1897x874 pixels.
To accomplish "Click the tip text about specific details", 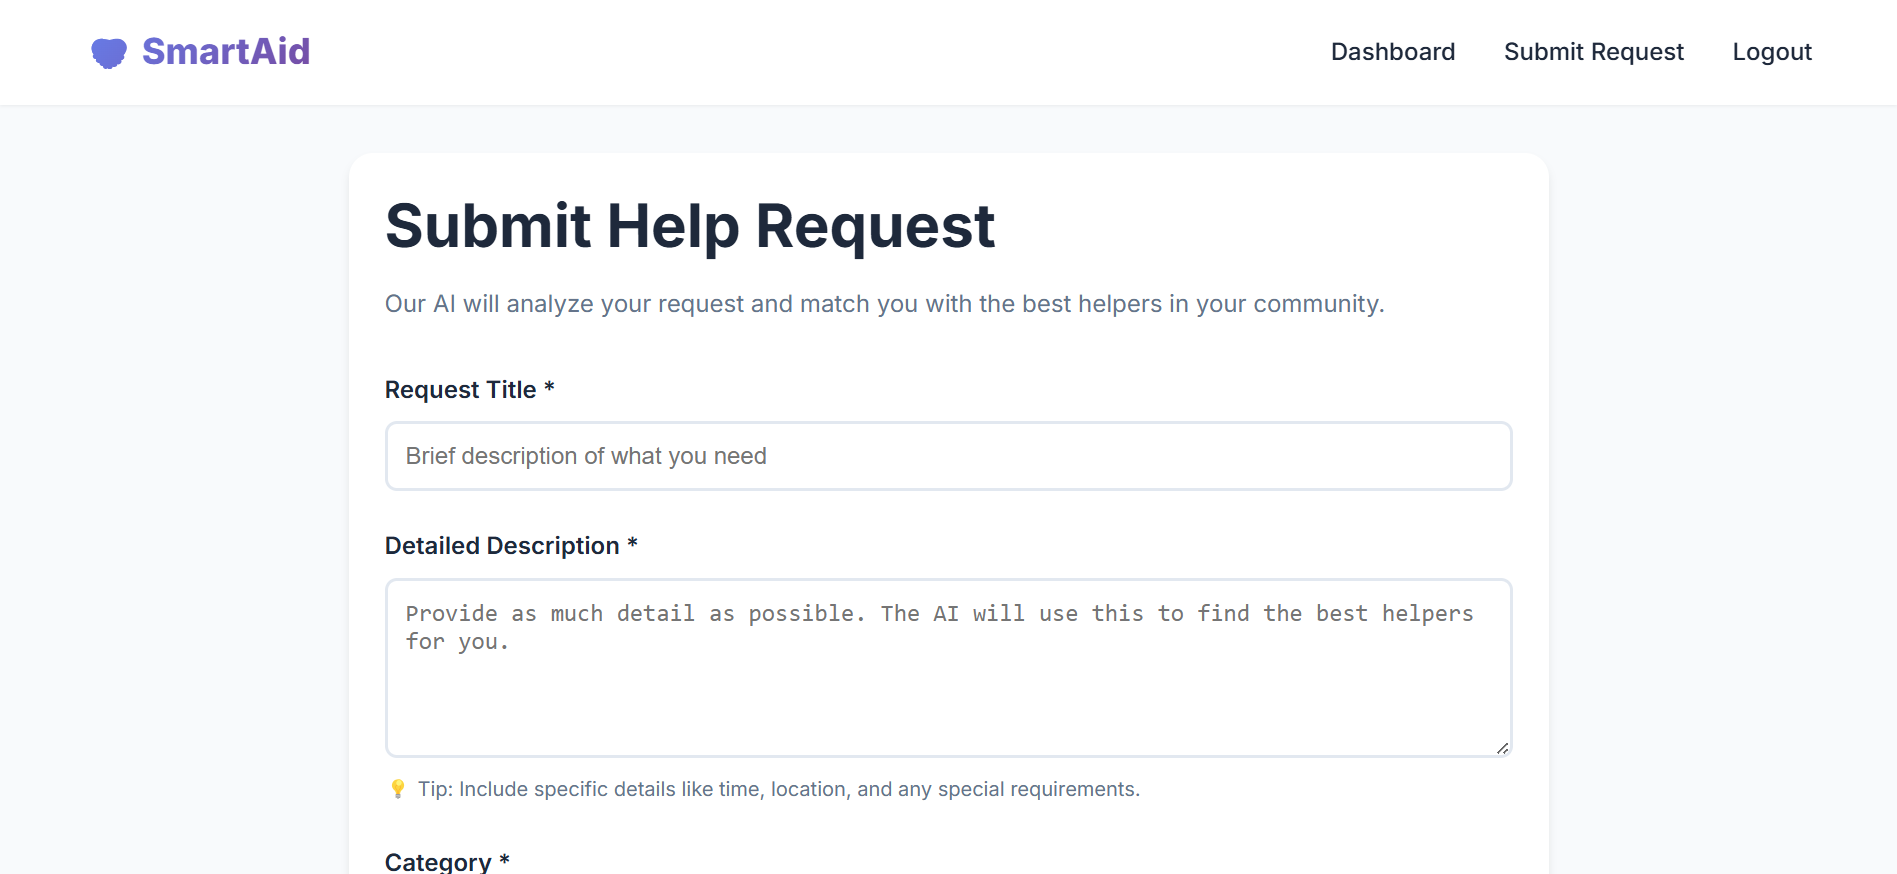I will coord(778,789).
